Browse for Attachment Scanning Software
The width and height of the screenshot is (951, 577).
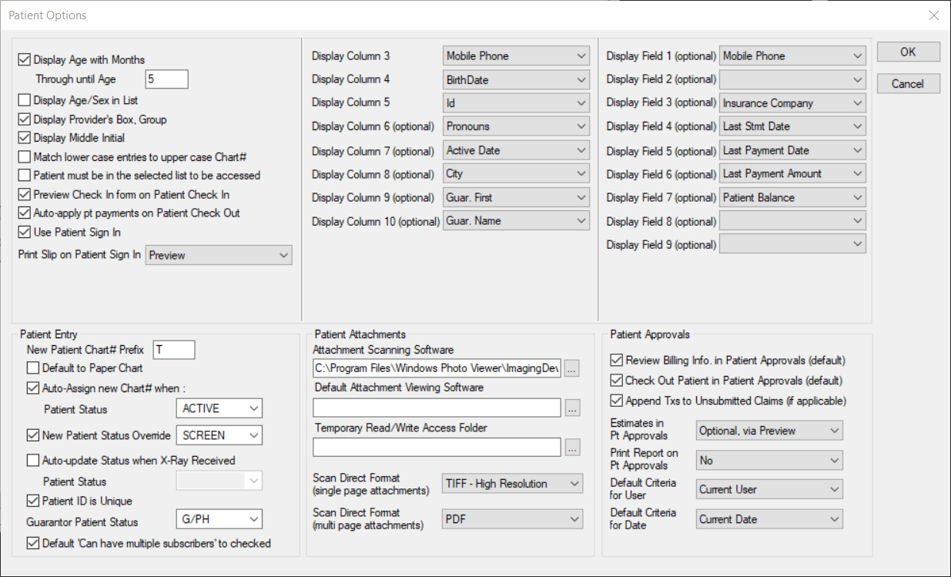point(571,368)
